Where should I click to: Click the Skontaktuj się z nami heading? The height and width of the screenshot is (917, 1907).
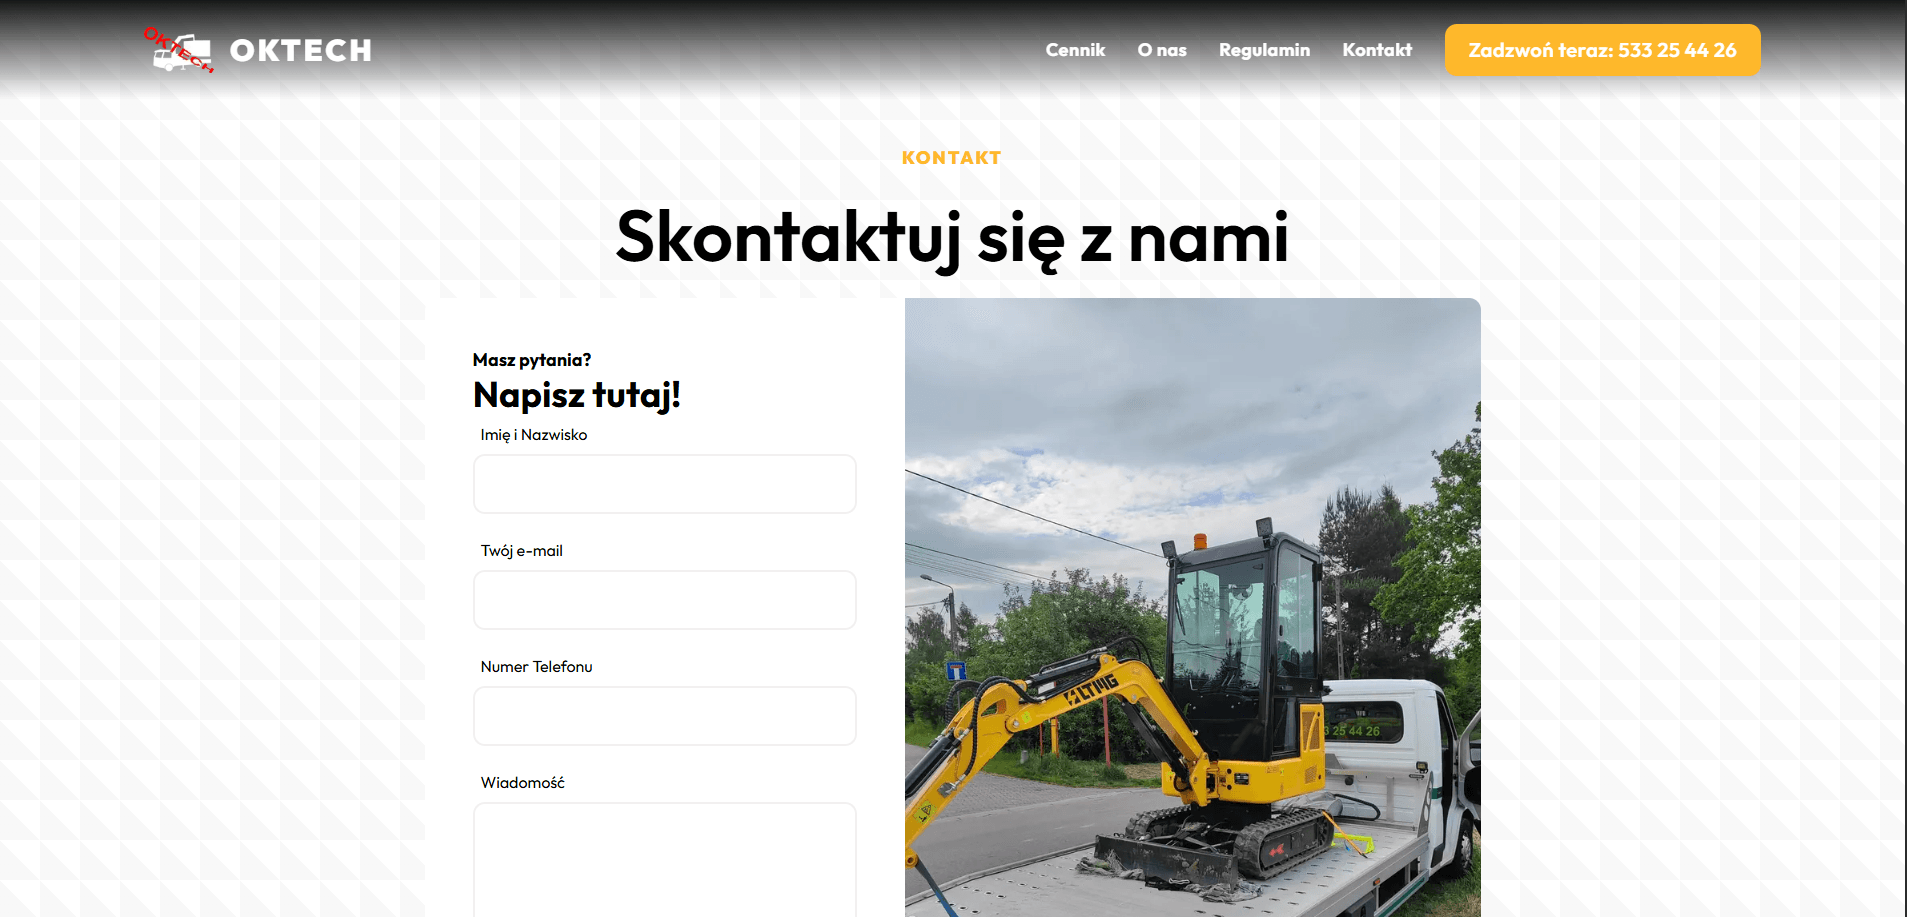click(952, 238)
